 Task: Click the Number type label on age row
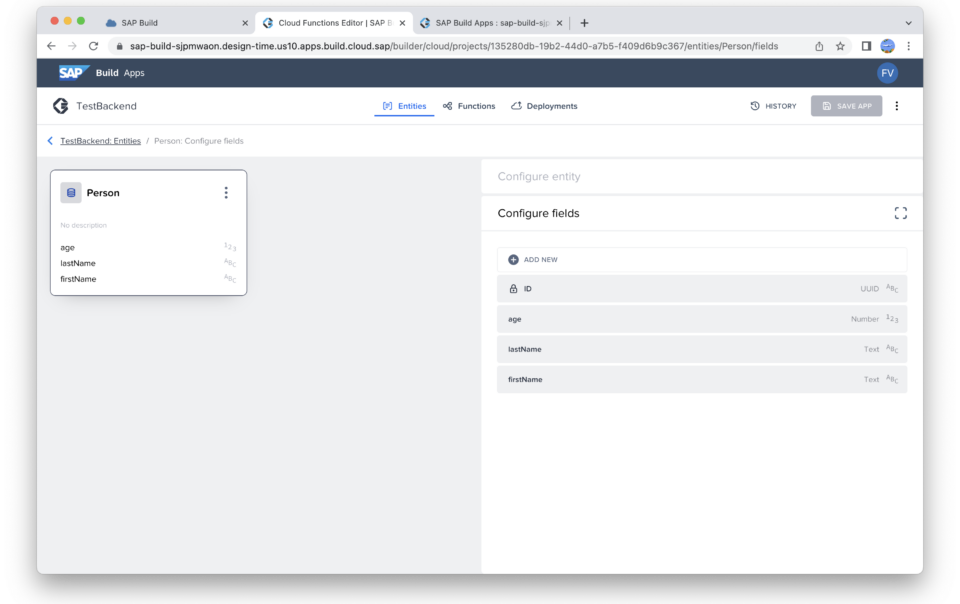[864, 319]
